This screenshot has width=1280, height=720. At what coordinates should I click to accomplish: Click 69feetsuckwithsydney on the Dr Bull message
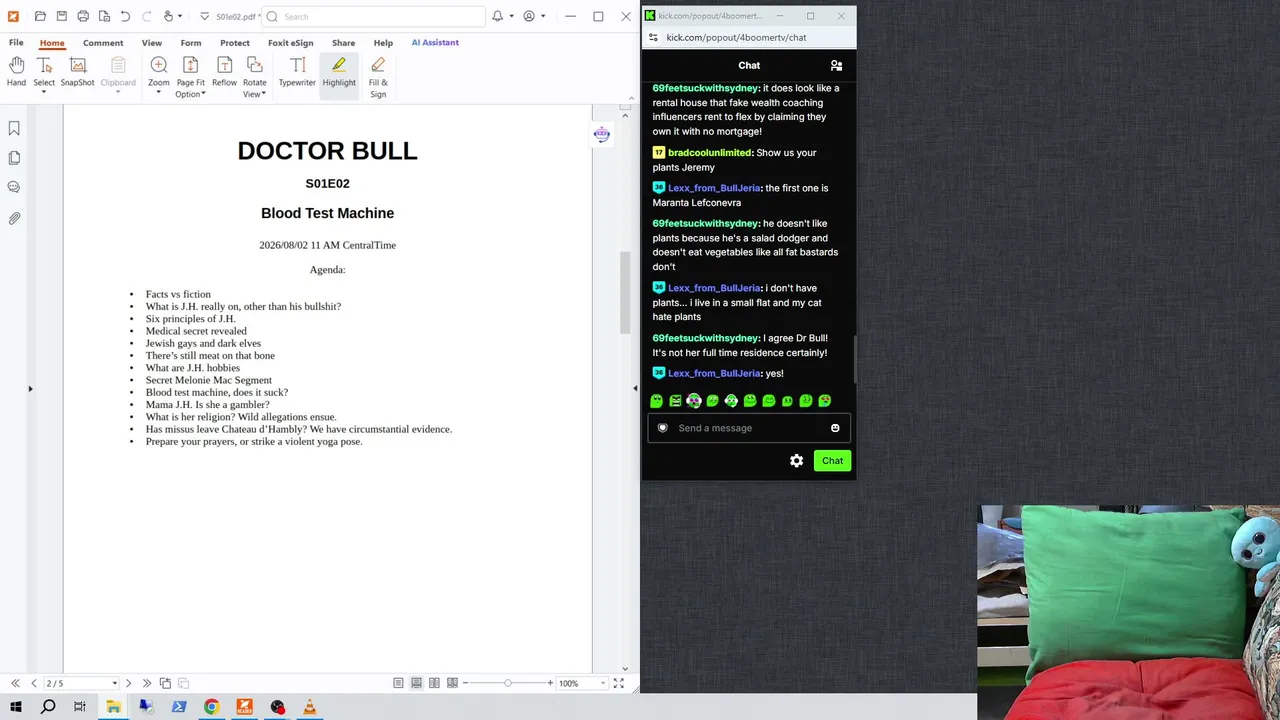pos(706,338)
